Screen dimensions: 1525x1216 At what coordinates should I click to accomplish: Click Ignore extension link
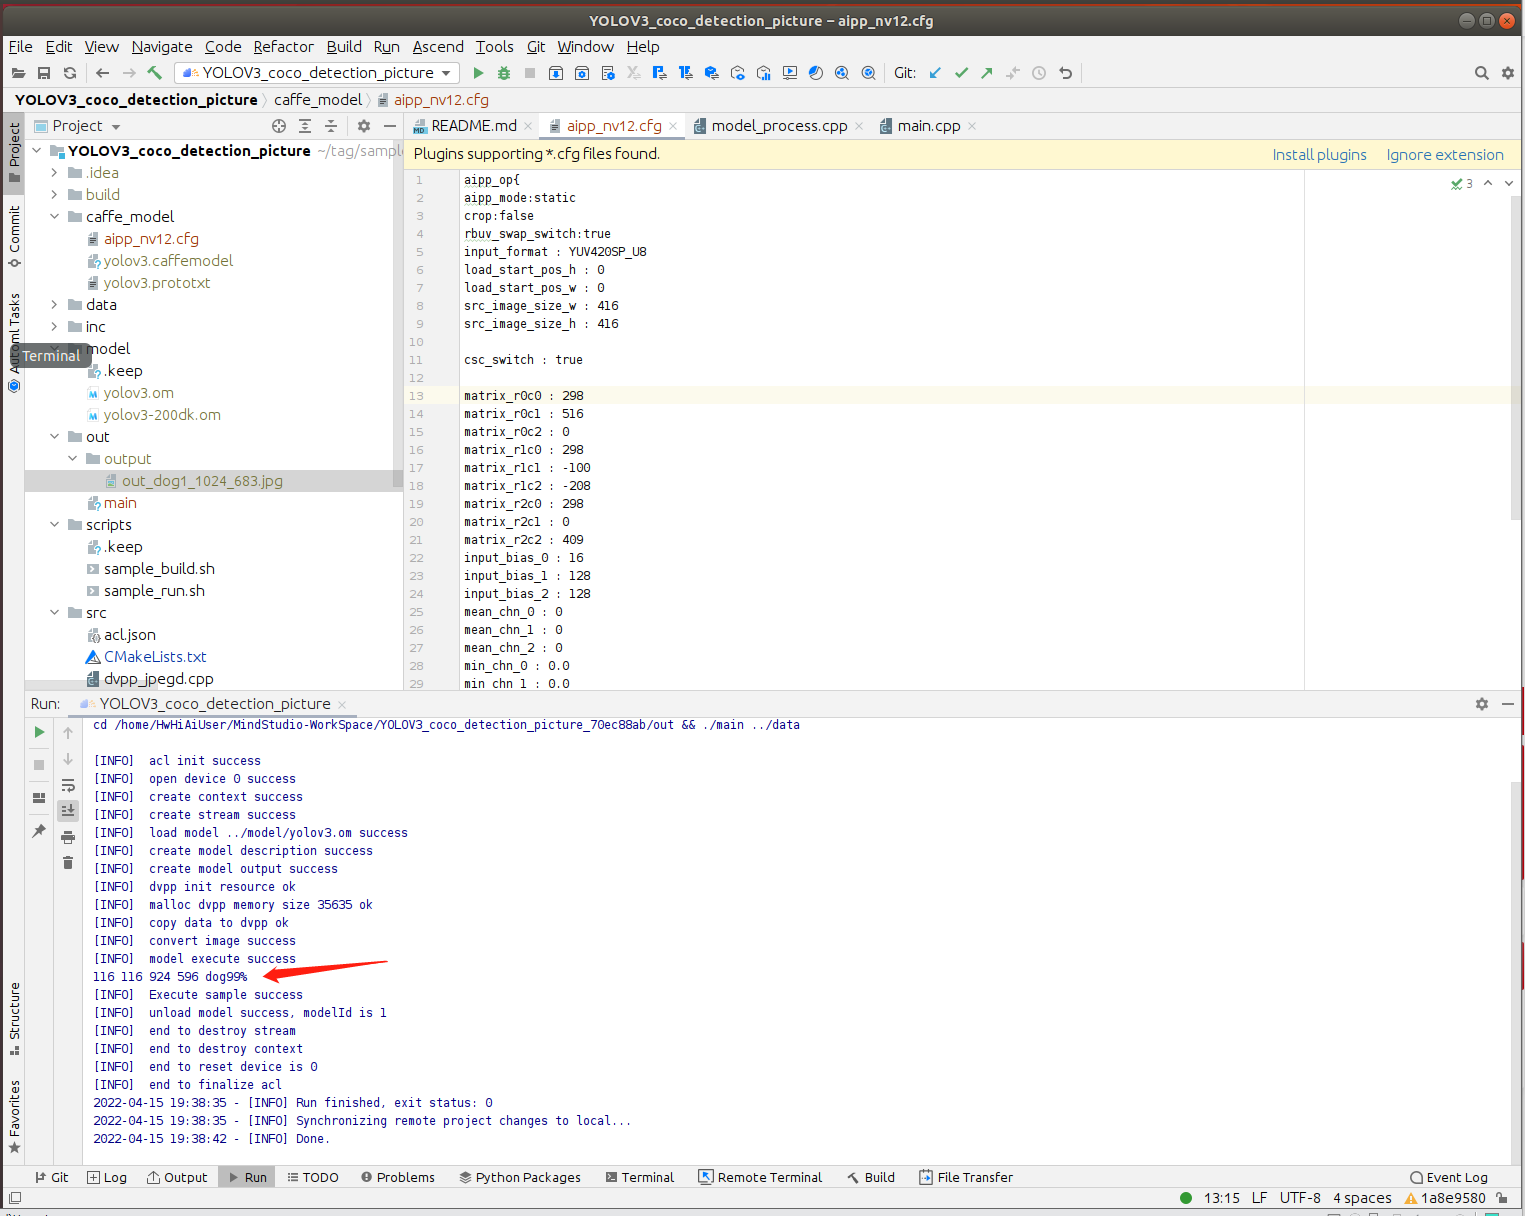click(1444, 155)
